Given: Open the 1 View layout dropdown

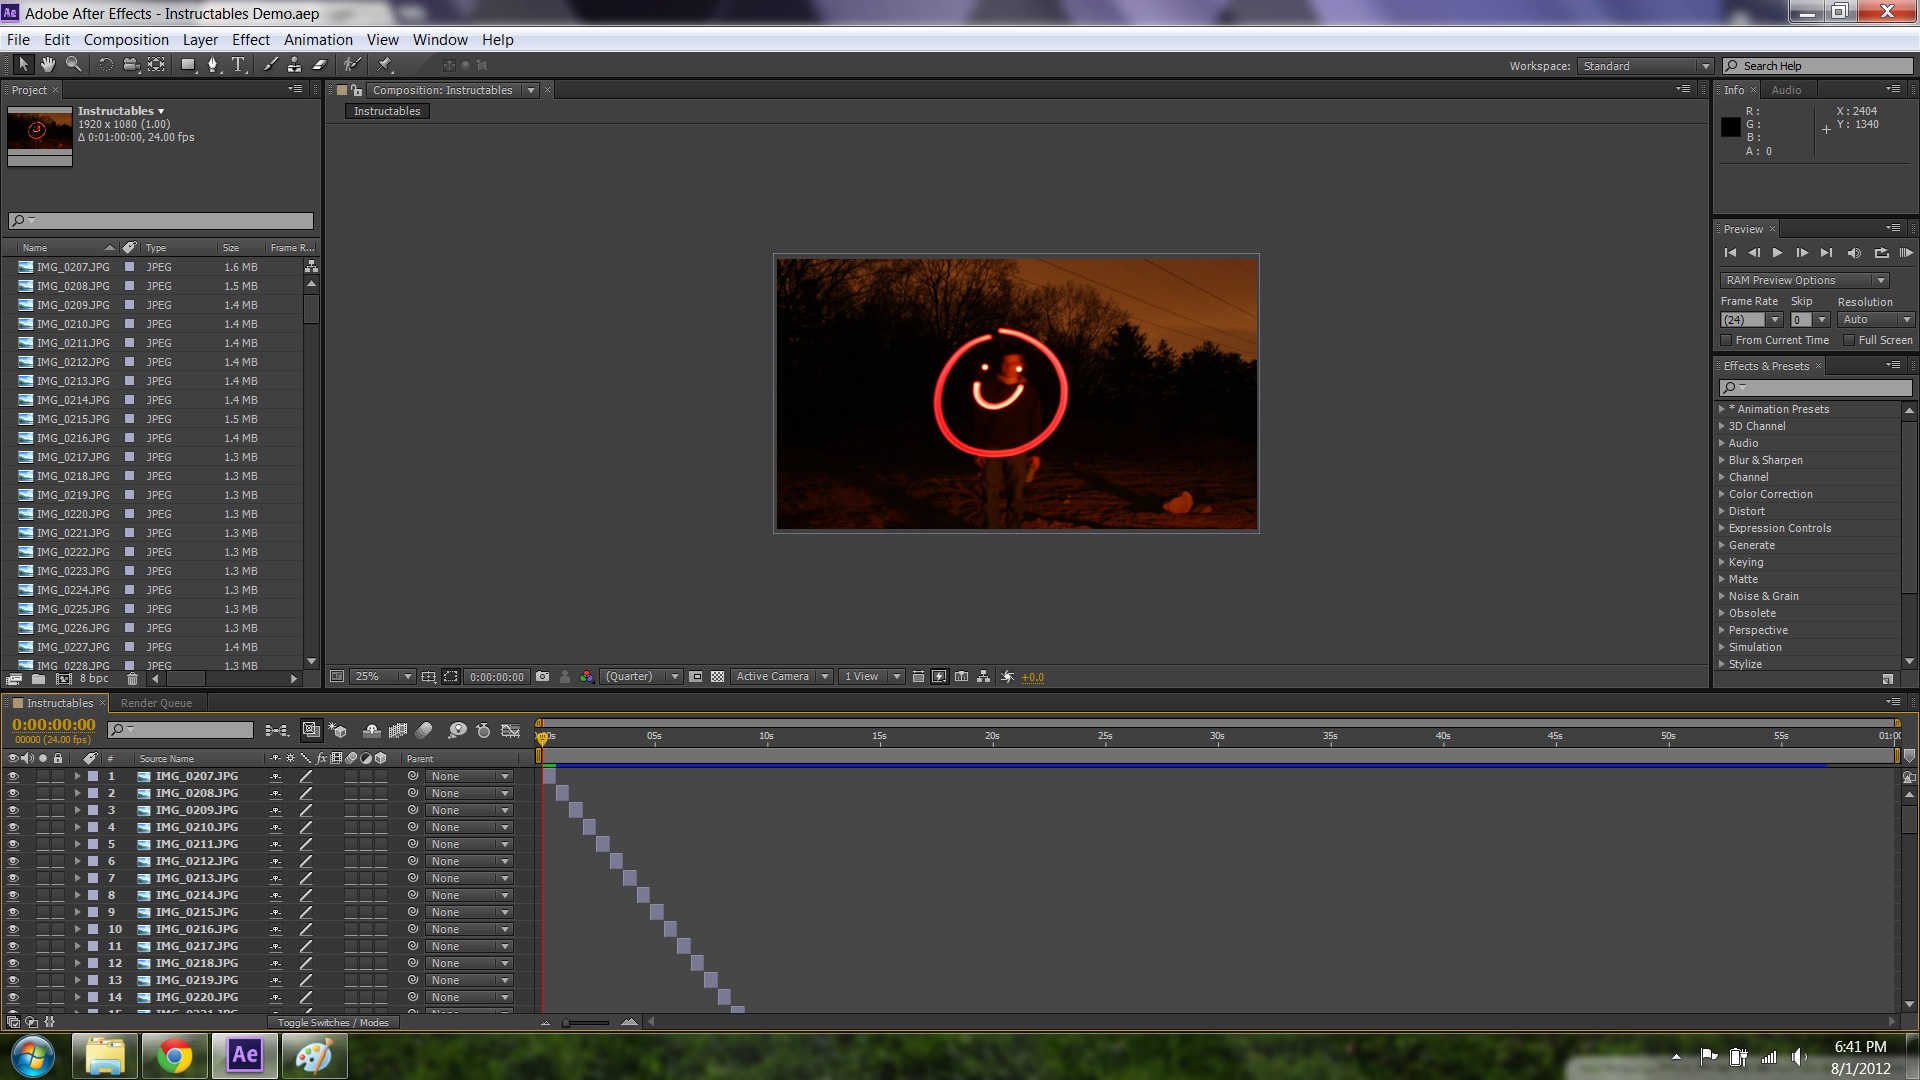Looking at the screenshot, I should 871,677.
